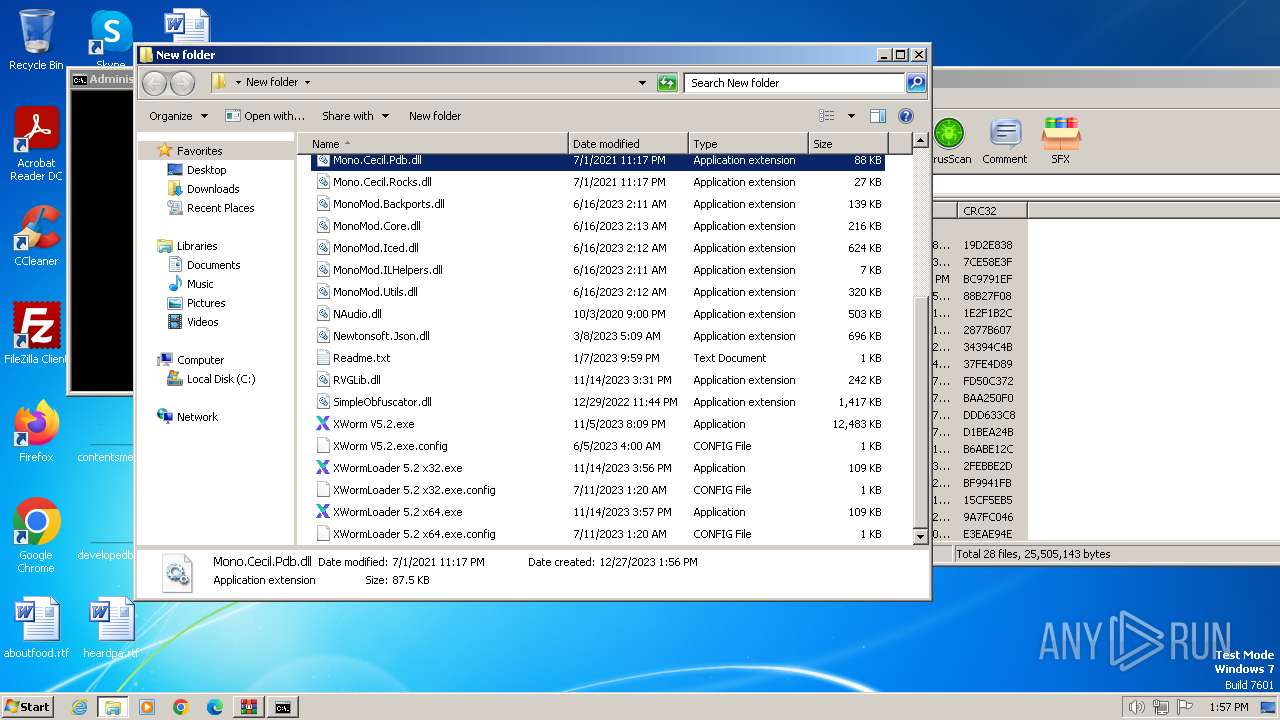This screenshot has width=1280, height=720.
Task: Click file list scrollbar down arrow
Action: (x=921, y=537)
